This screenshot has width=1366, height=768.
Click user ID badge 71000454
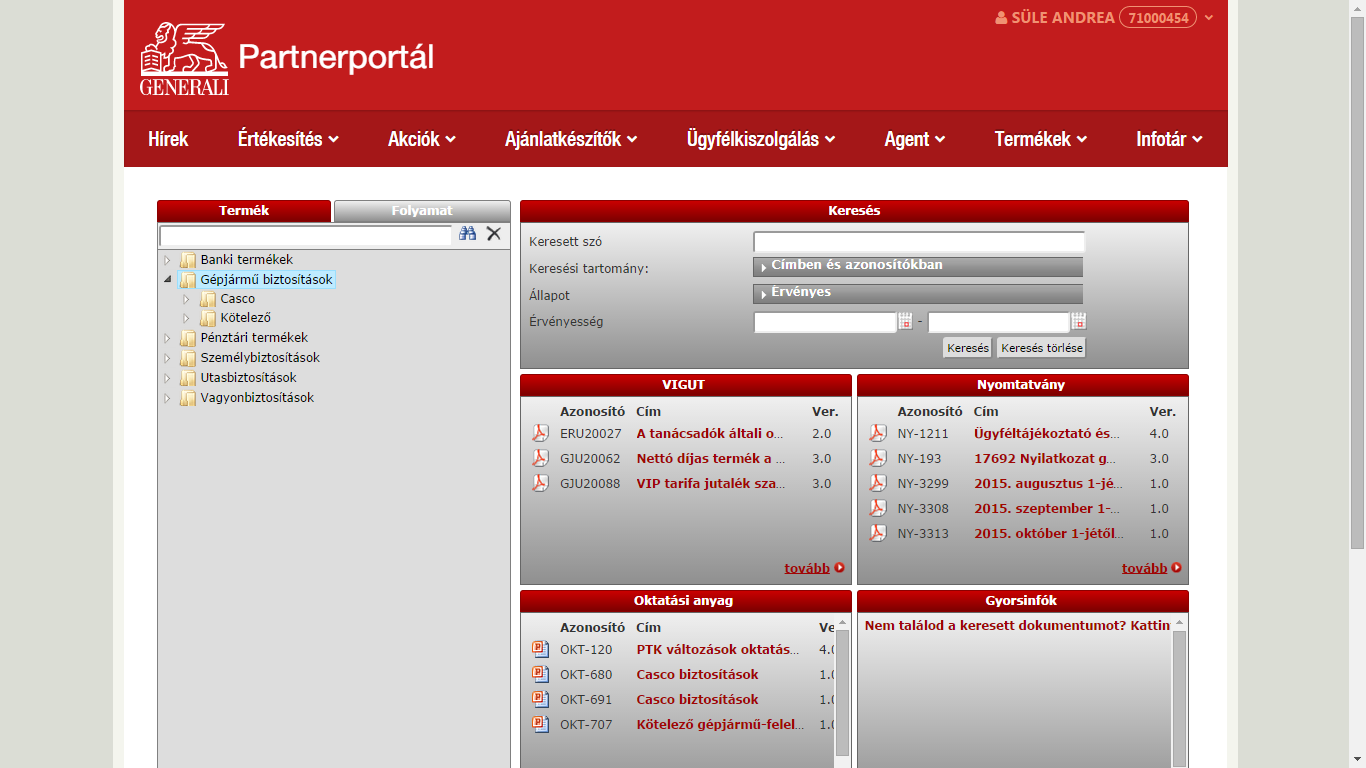pyautogui.click(x=1158, y=18)
